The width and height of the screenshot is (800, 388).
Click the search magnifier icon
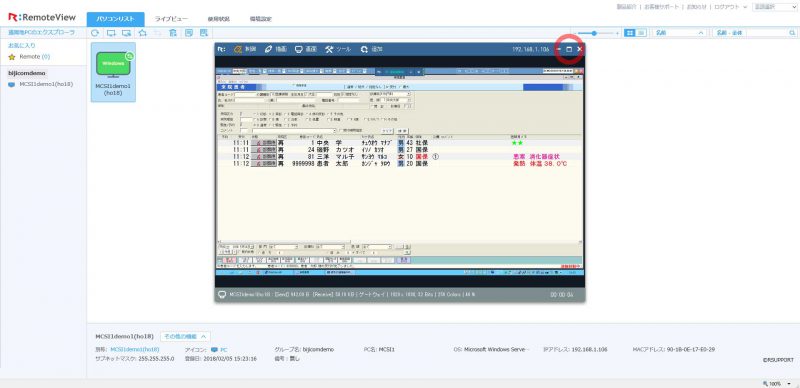(x=792, y=33)
